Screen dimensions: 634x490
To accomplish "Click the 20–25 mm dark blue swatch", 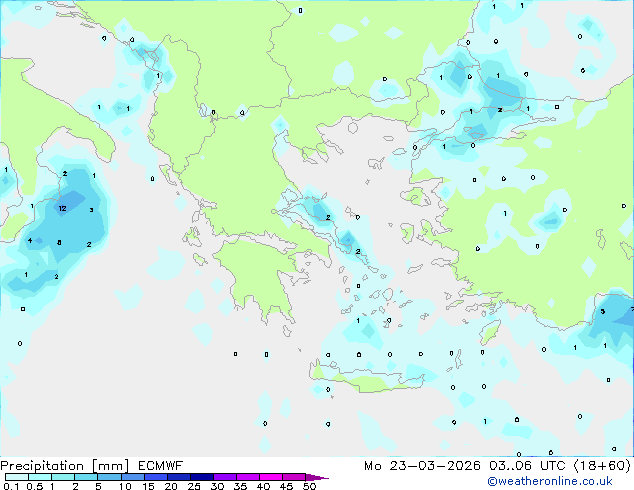I will (178, 477).
